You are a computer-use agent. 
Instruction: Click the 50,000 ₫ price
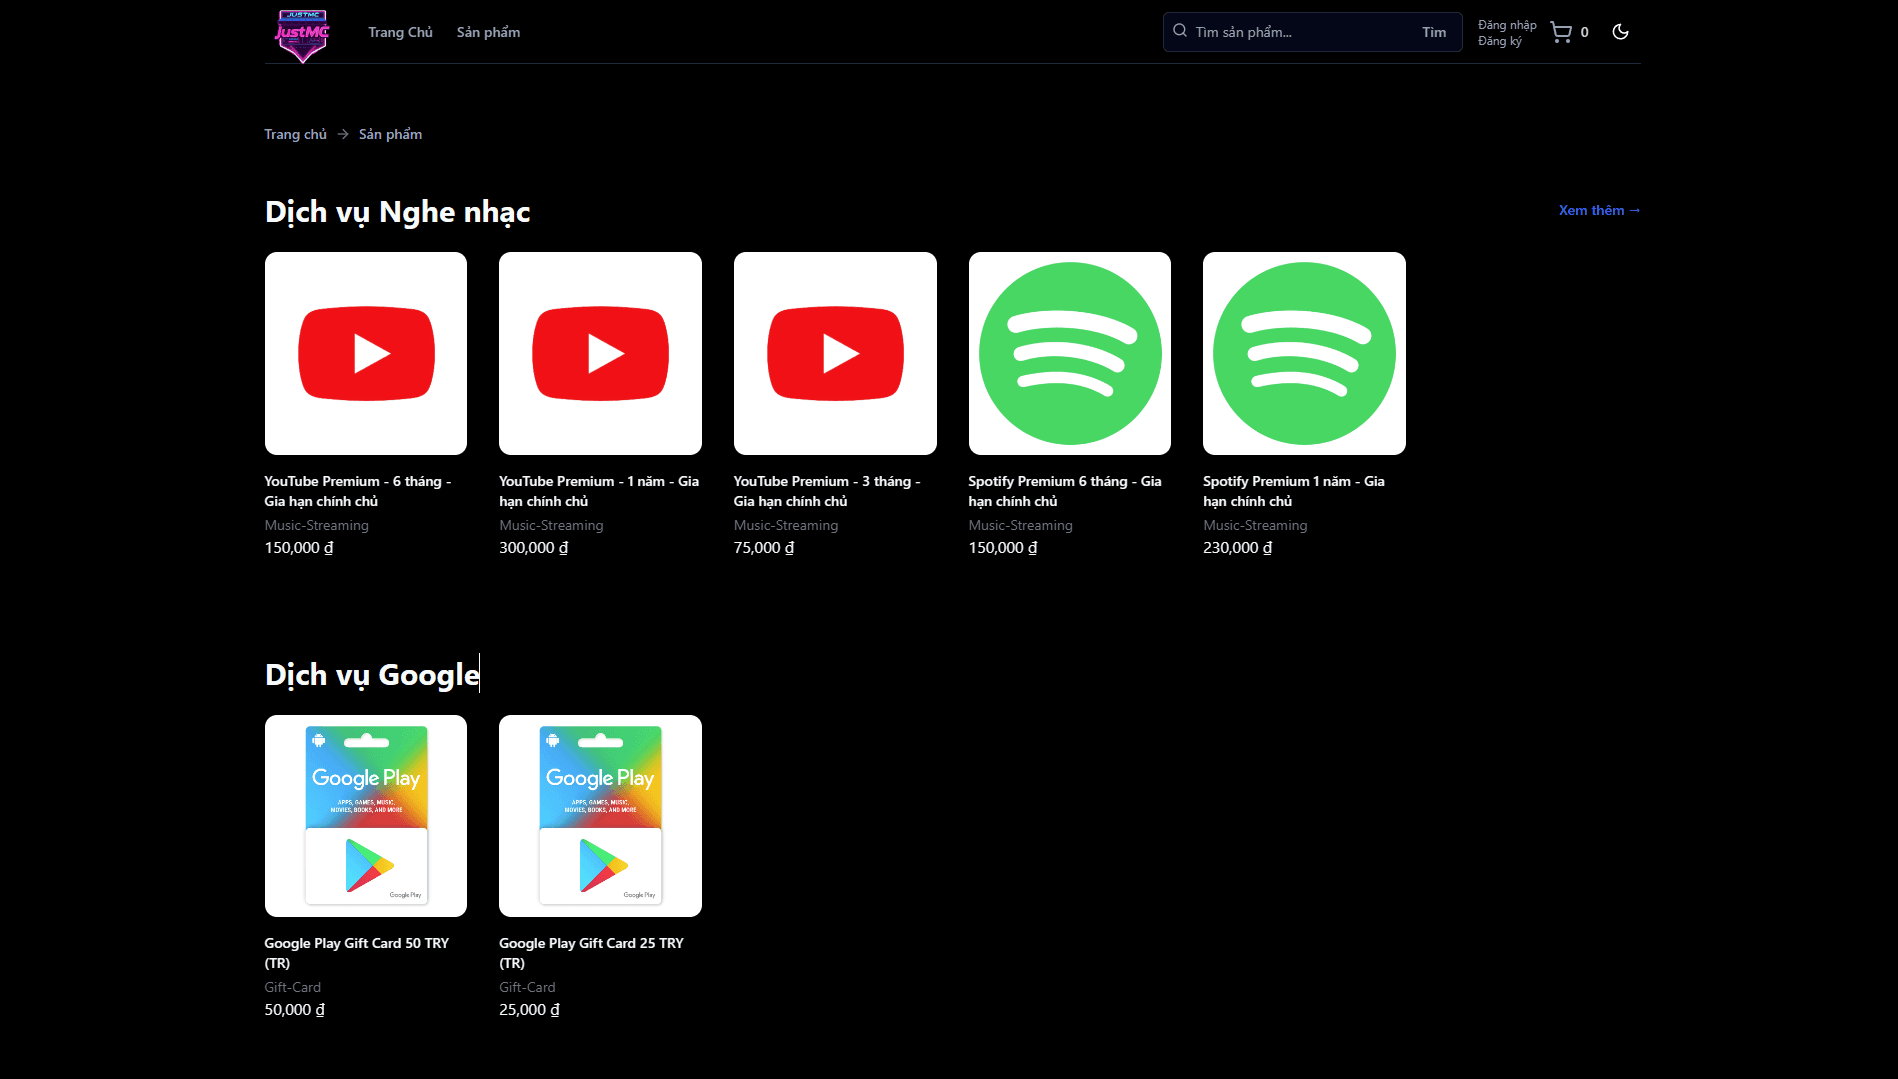click(x=294, y=1010)
